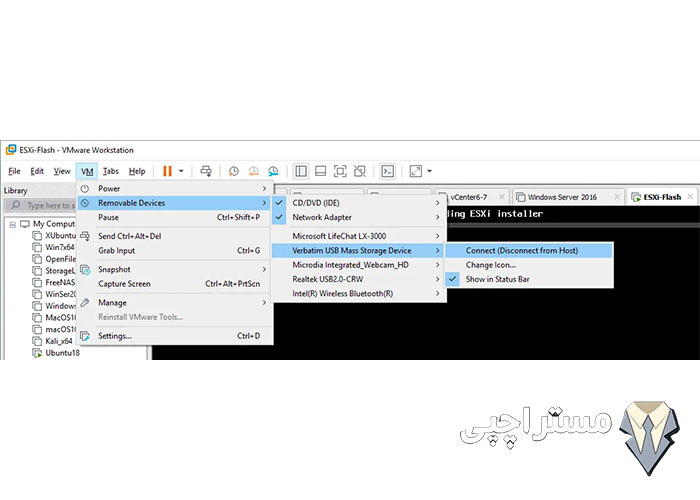Open the snapshot manager toolbar icon

tap(272, 171)
